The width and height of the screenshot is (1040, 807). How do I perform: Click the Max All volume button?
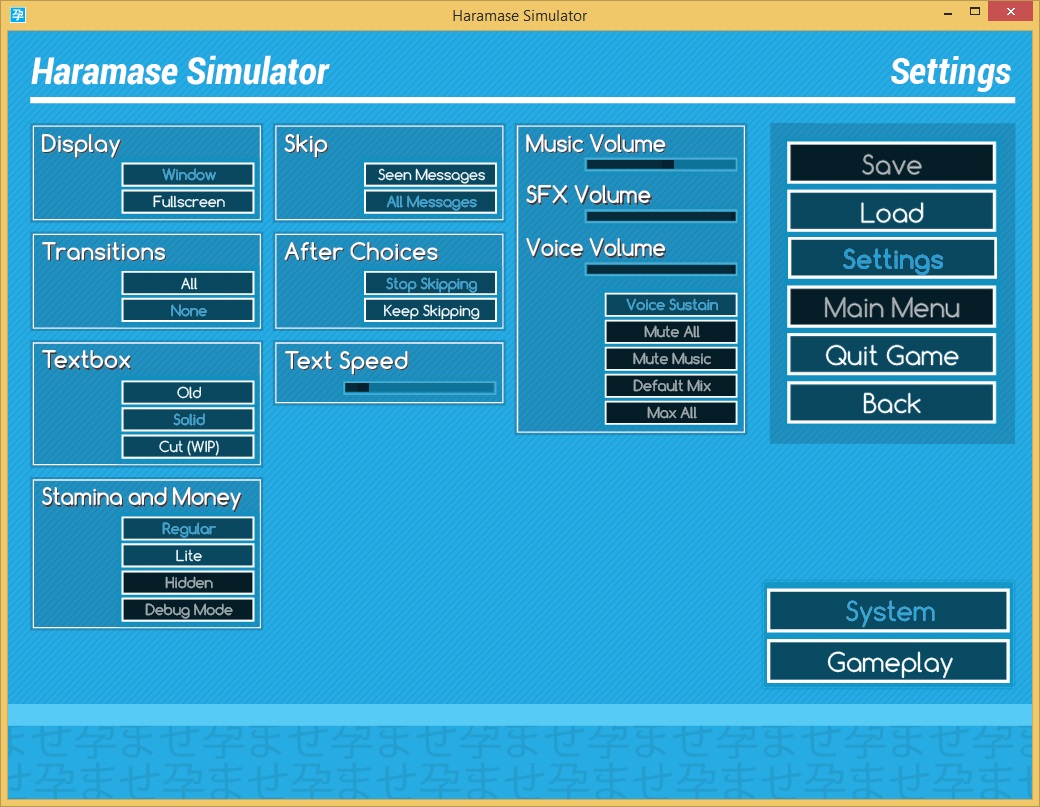pos(671,412)
